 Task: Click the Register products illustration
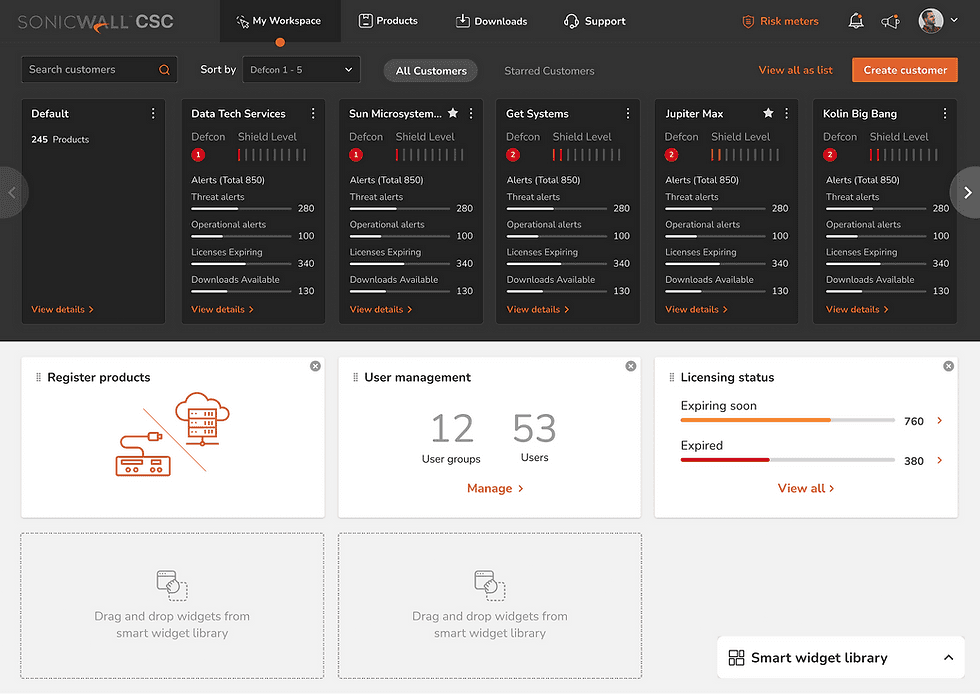click(172, 434)
